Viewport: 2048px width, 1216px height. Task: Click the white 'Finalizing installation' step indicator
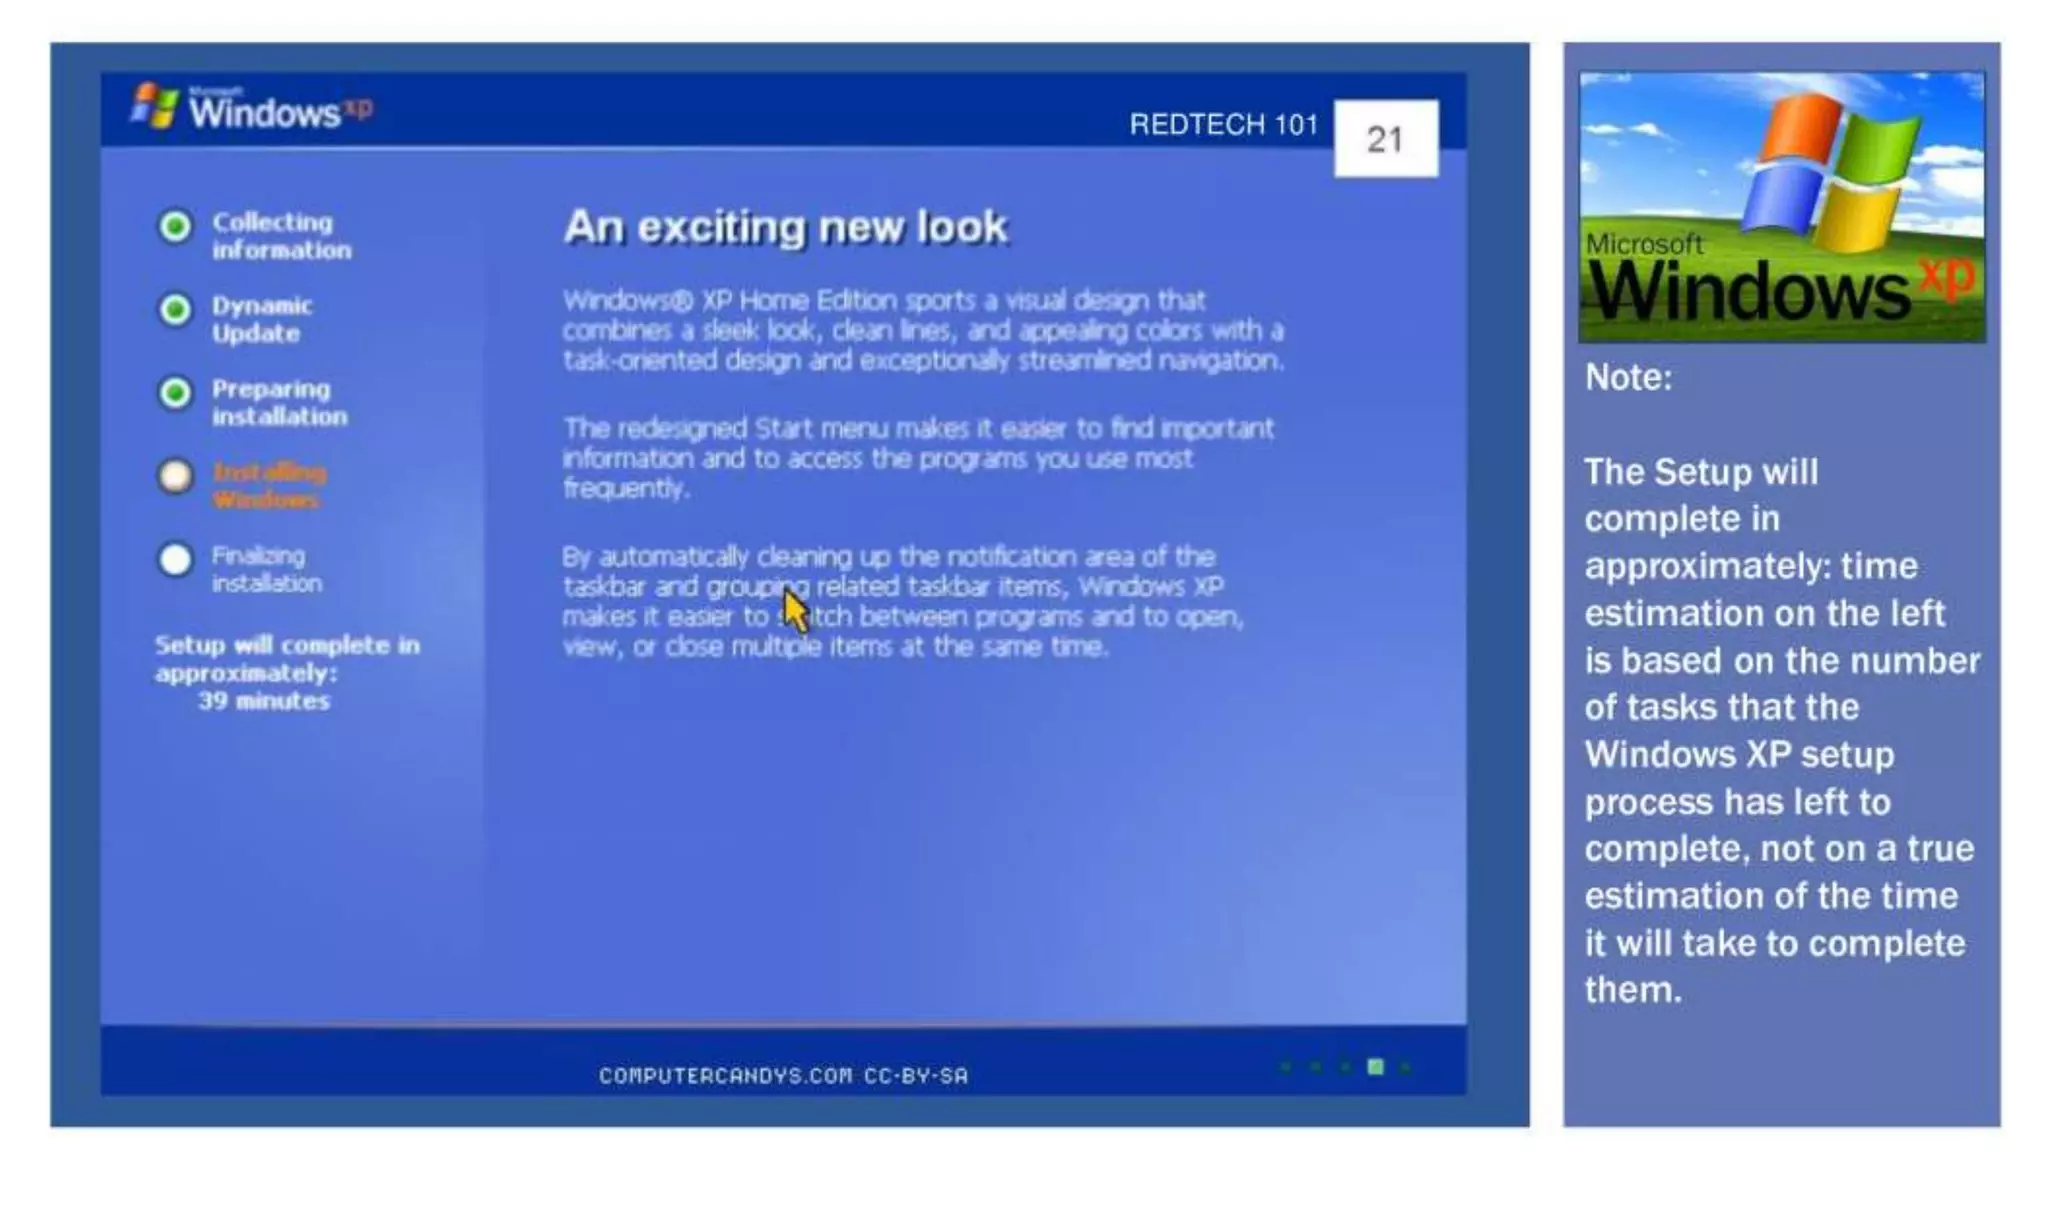[x=176, y=559]
